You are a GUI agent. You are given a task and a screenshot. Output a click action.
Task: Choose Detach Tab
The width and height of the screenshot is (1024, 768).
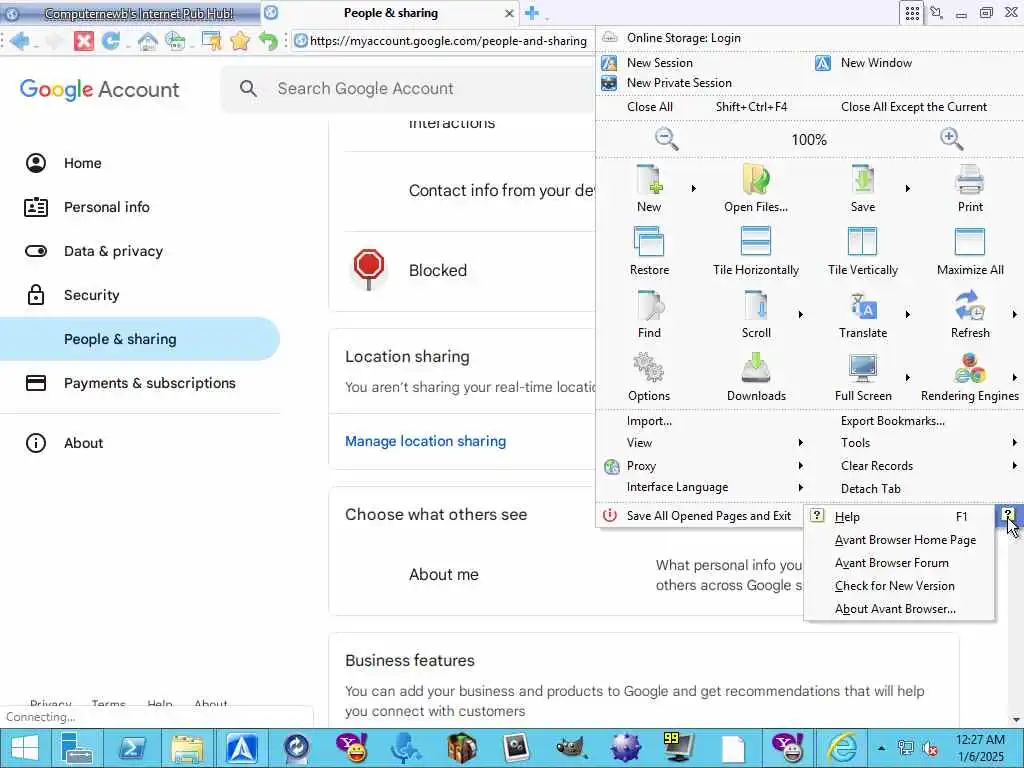coord(871,488)
